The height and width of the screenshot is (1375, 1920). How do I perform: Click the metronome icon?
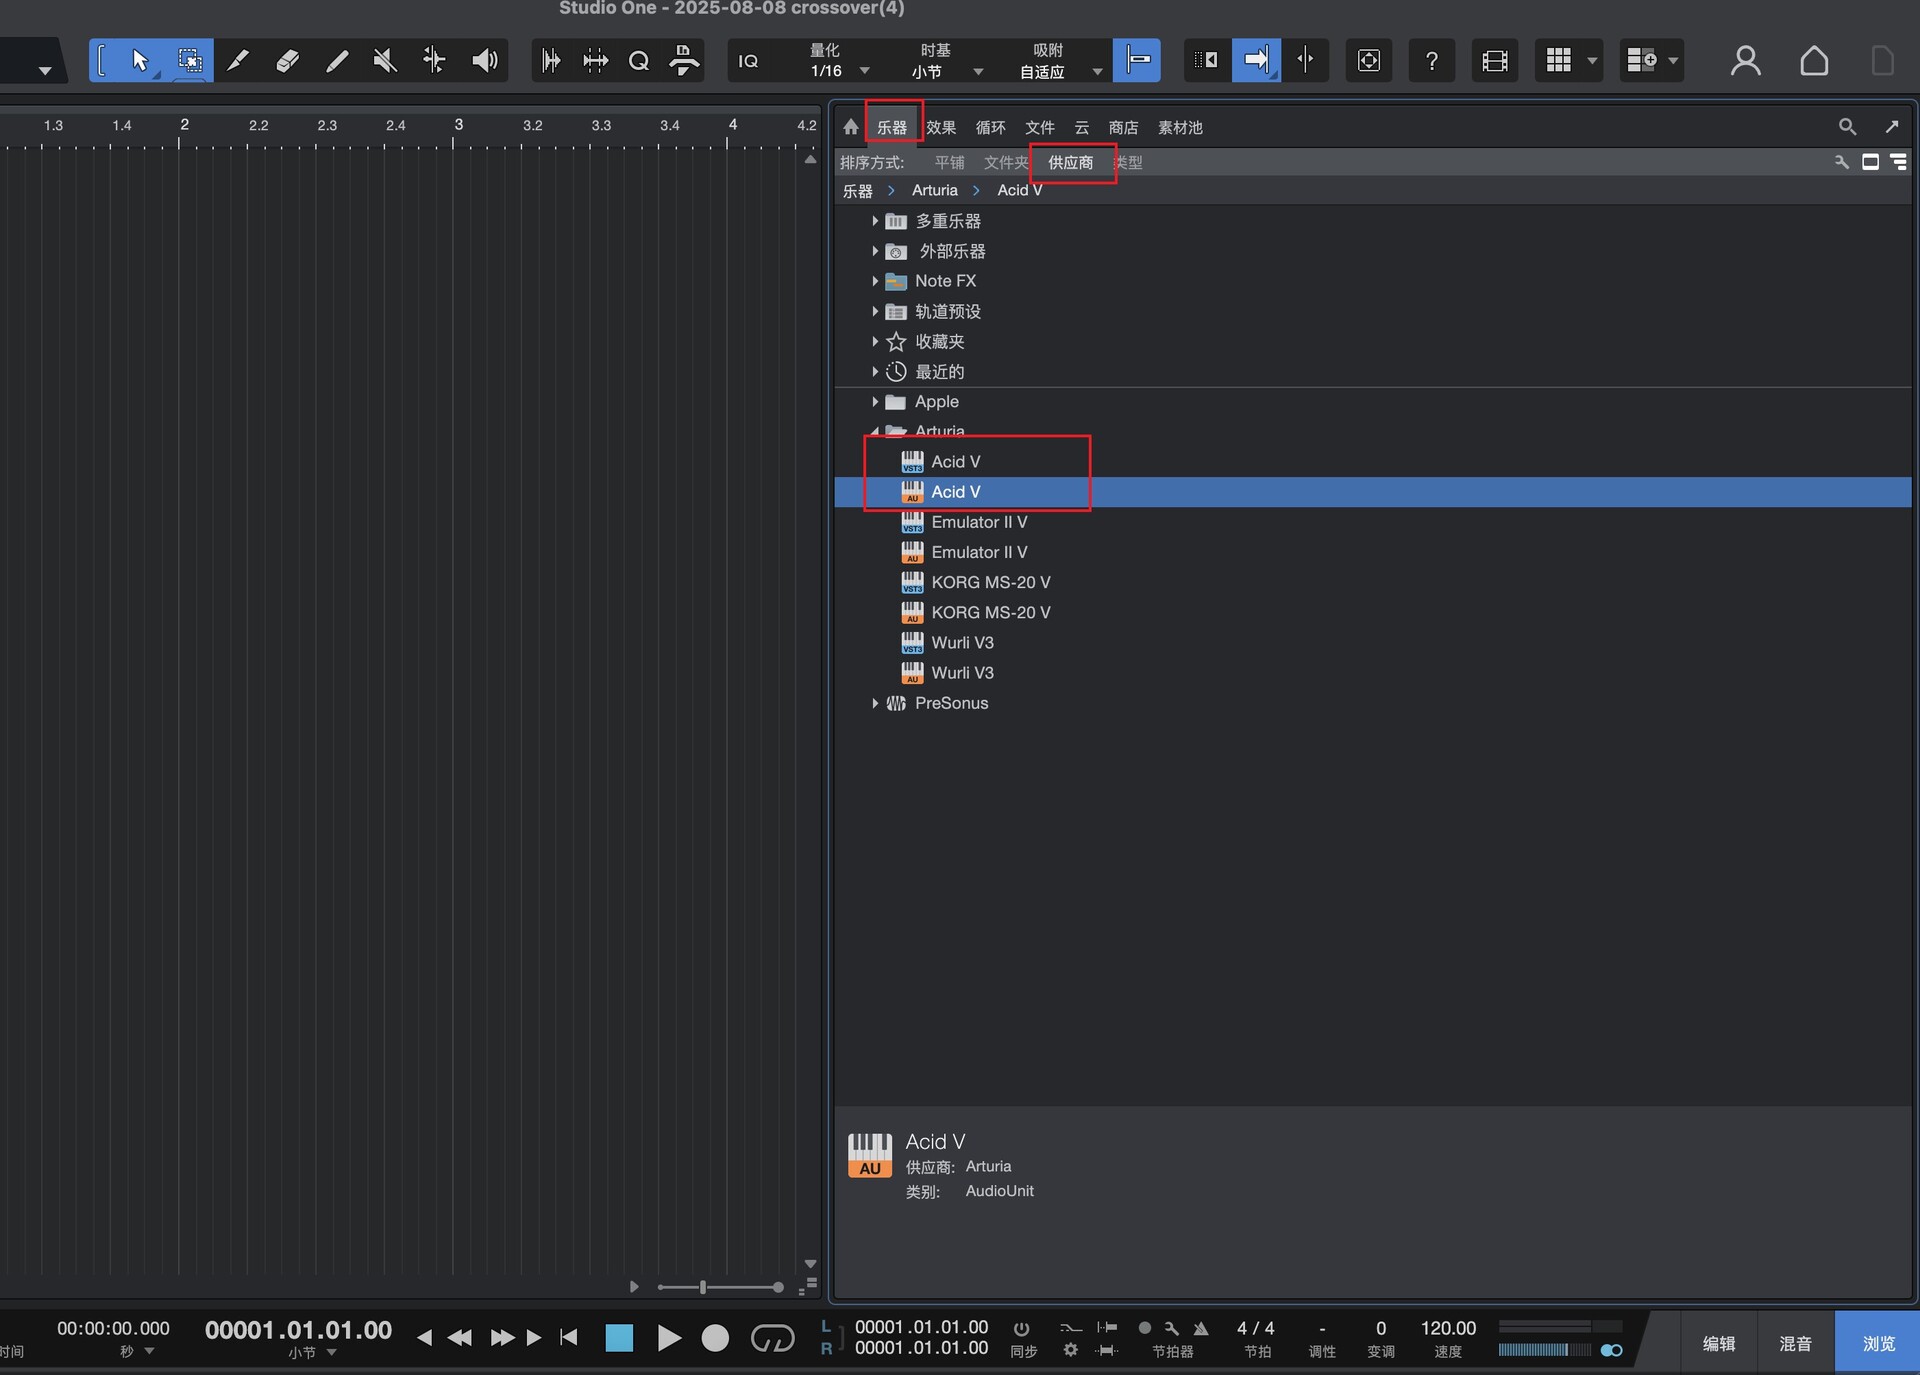tap(1200, 1329)
